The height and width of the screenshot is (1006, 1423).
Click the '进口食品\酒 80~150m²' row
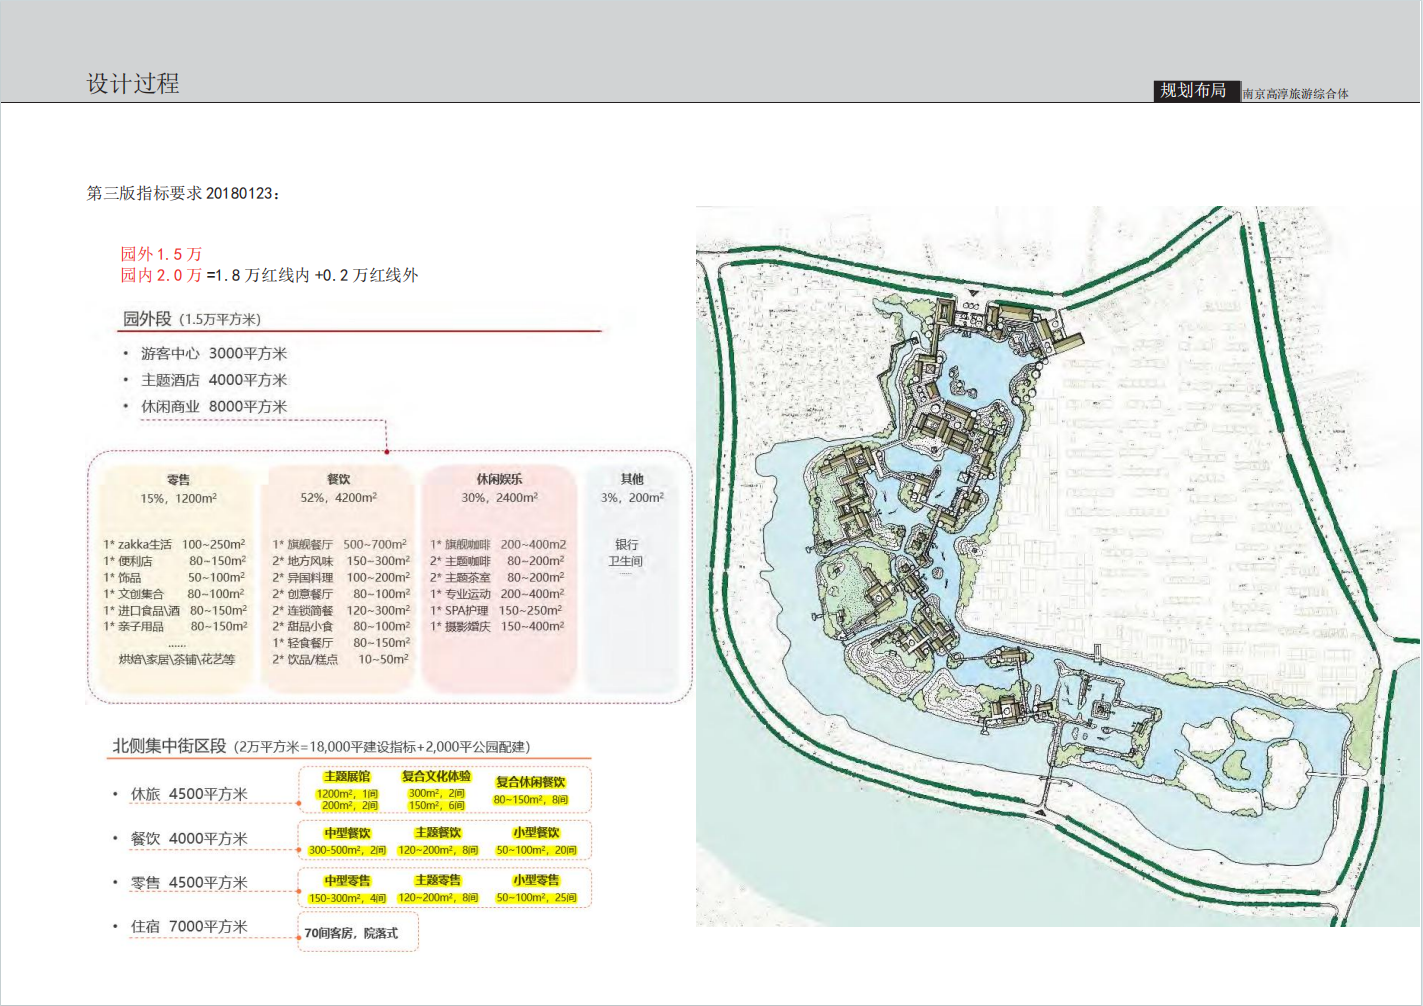click(175, 610)
